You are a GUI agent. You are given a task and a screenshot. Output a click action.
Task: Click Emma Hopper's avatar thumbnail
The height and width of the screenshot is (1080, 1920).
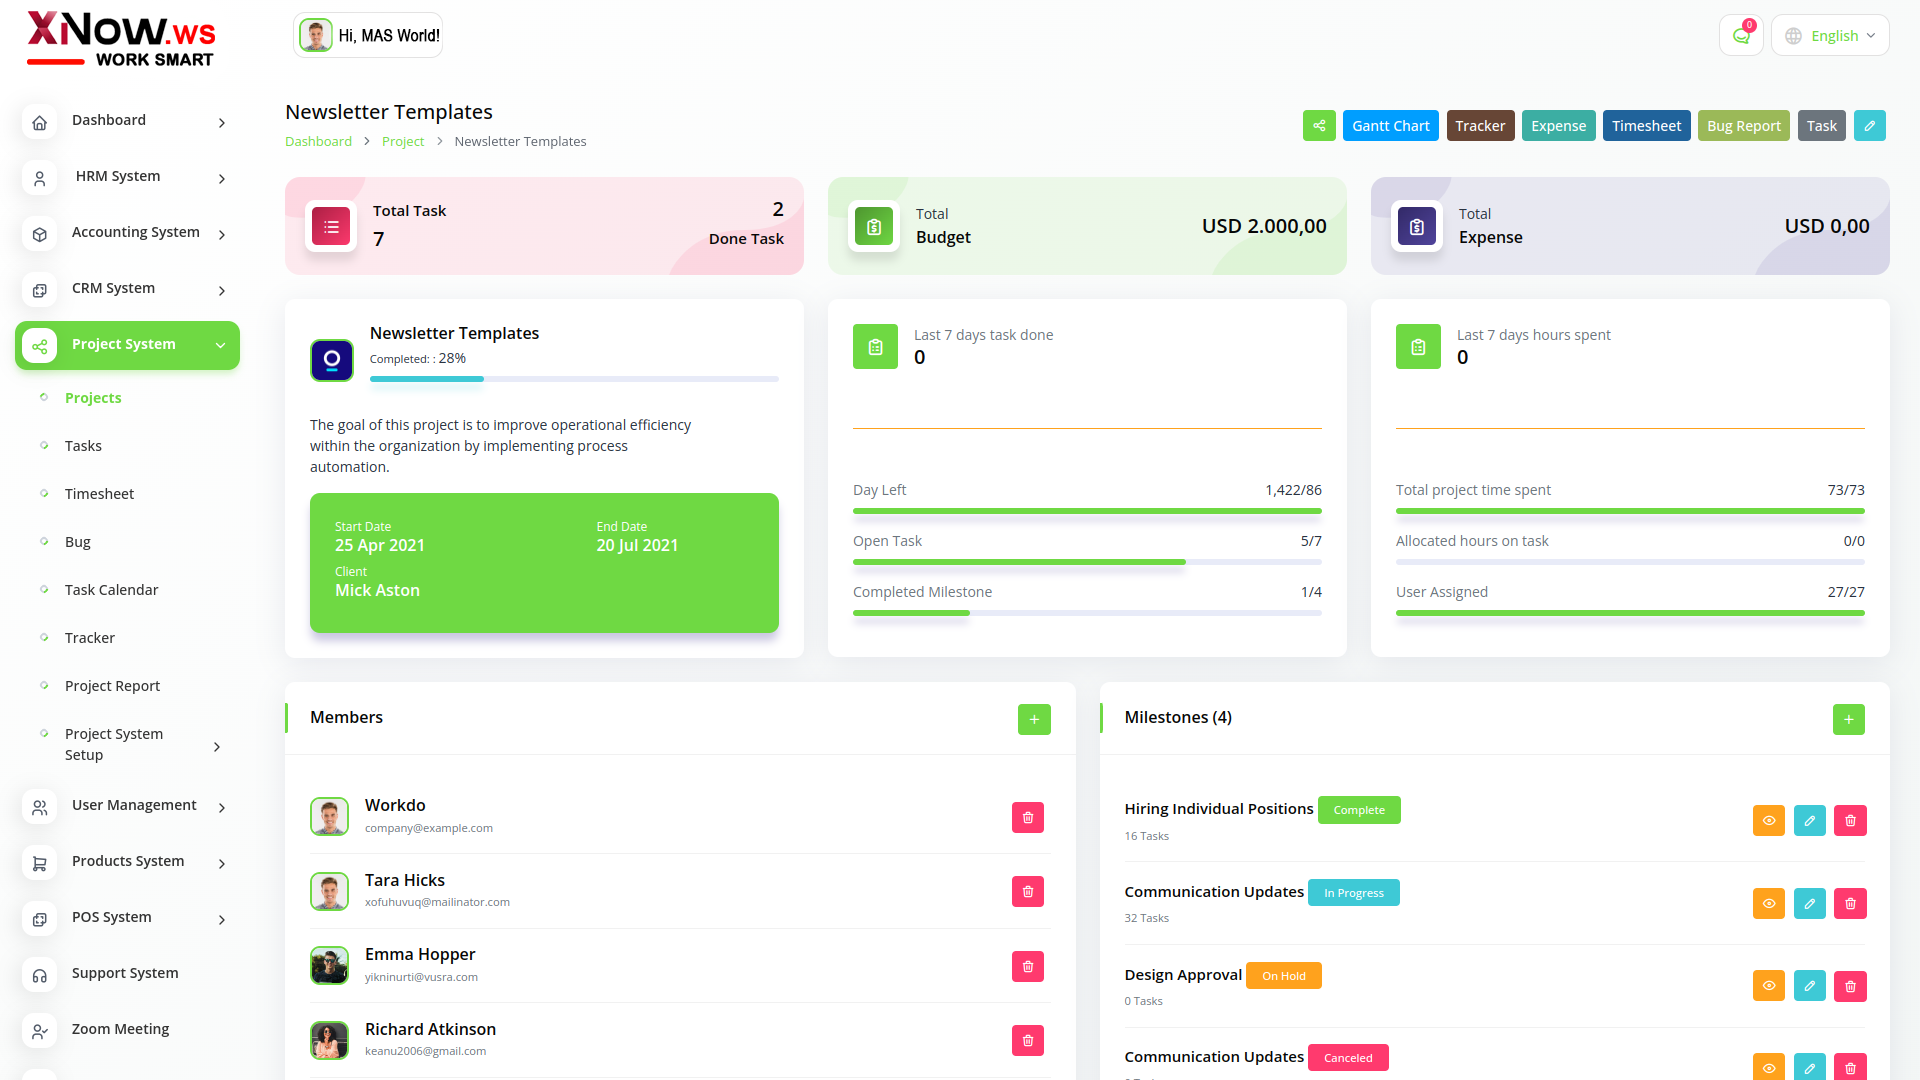click(329, 966)
